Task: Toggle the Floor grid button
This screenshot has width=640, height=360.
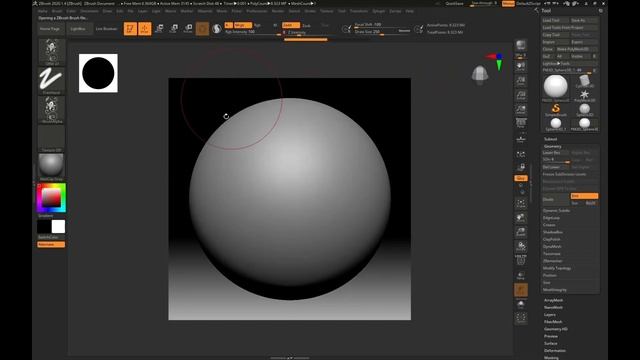Action: [521, 139]
